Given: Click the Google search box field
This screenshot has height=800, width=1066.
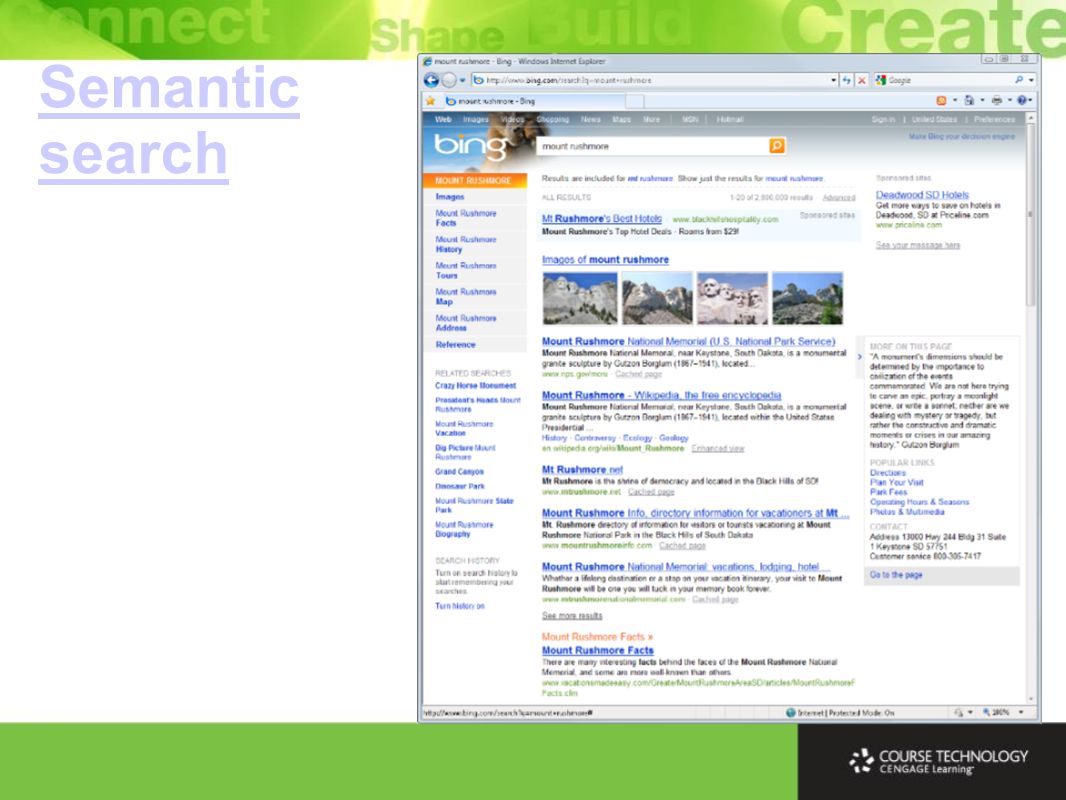Looking at the screenshot, I should click(x=948, y=80).
